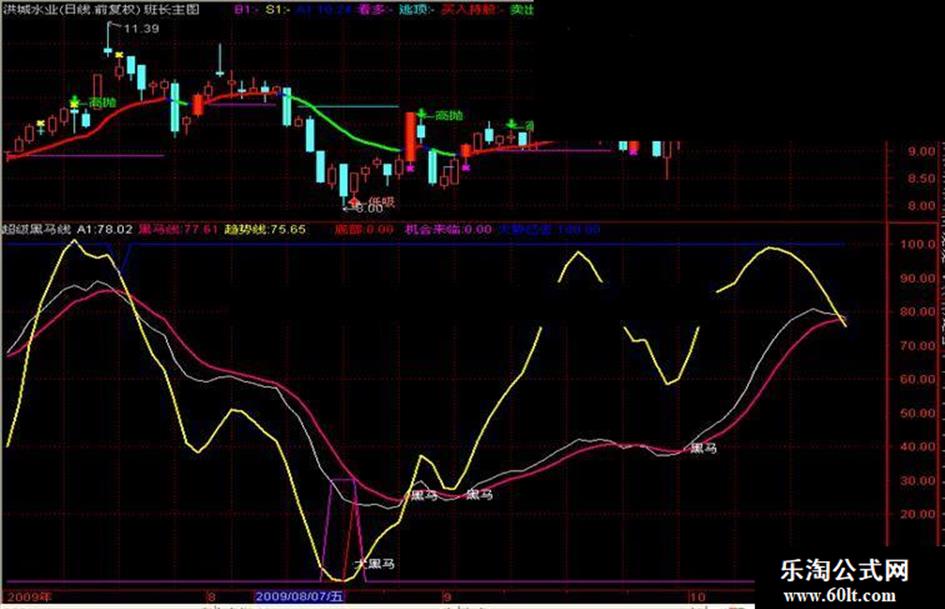Click the 趋势线:75.65 legend value

pyautogui.click(x=265, y=229)
